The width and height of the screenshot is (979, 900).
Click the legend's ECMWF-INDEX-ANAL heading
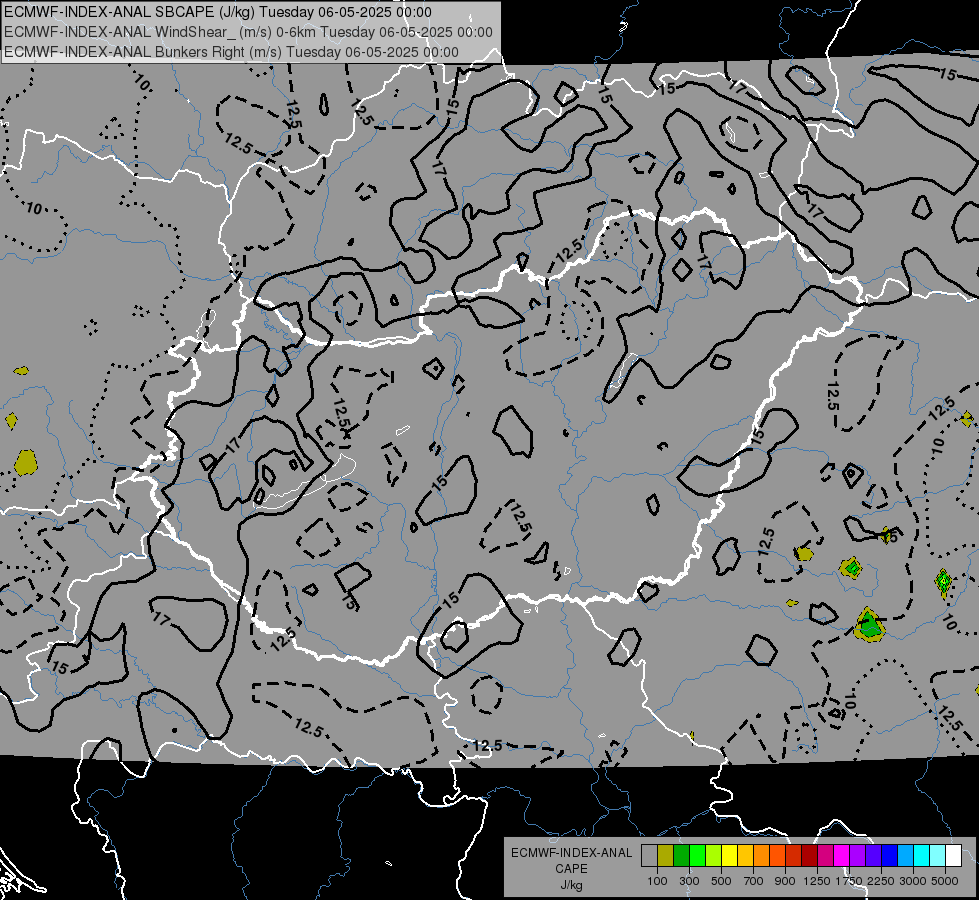pyautogui.click(x=571, y=853)
